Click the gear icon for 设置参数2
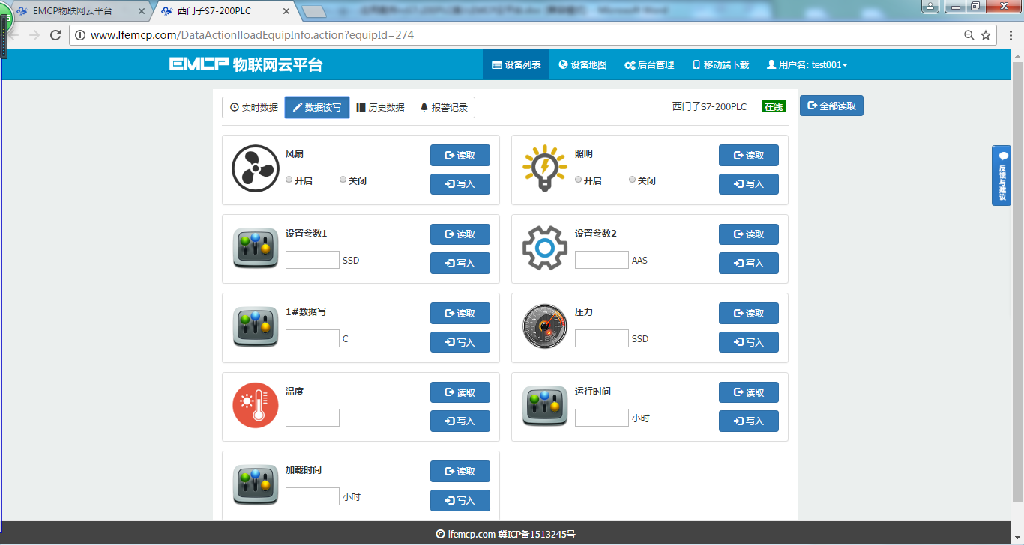Viewport: 1024px width, 545px height. [544, 247]
